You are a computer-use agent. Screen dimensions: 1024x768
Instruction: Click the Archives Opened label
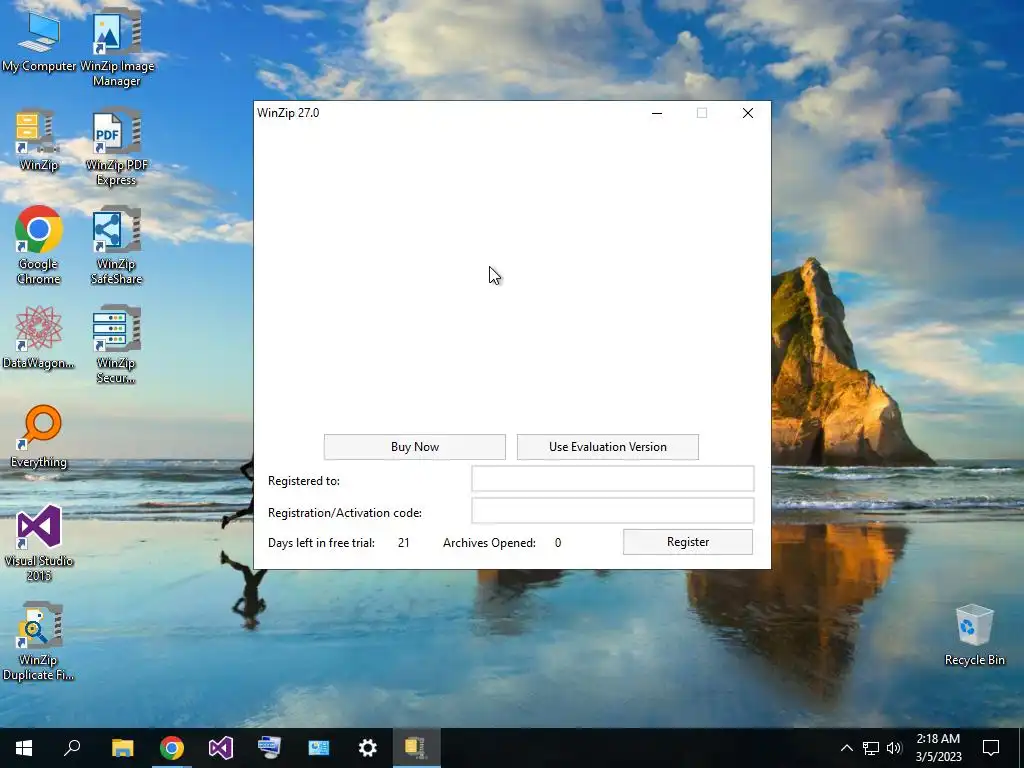(x=489, y=543)
